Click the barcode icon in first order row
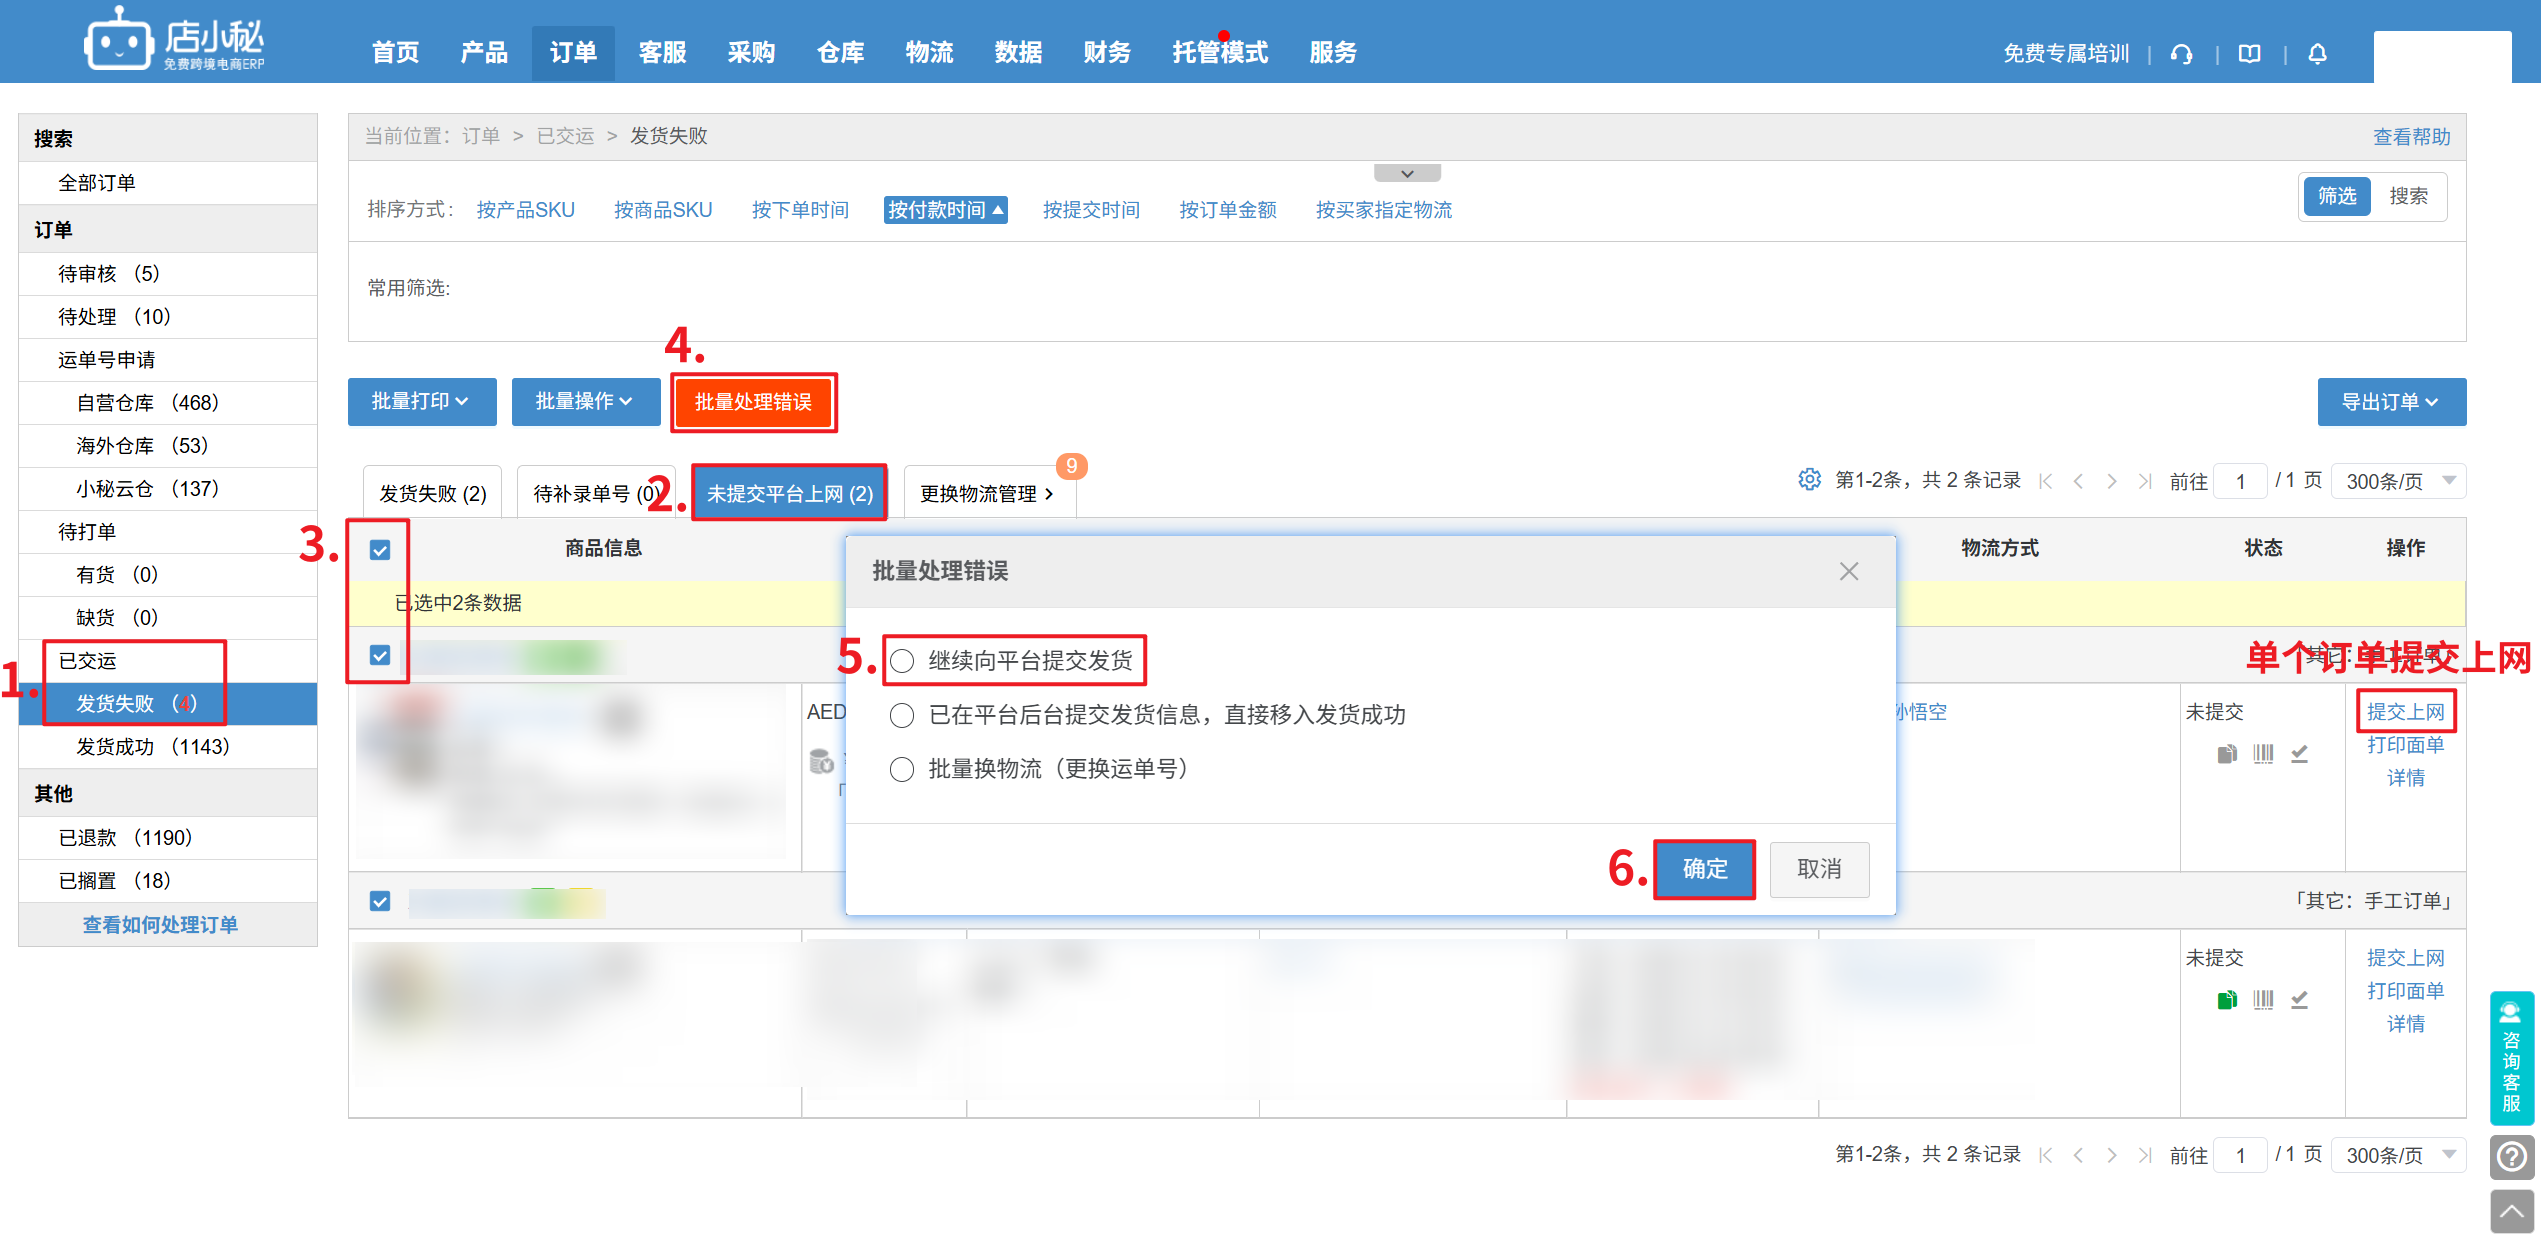Viewport: 2541px width, 1247px height. click(2263, 754)
